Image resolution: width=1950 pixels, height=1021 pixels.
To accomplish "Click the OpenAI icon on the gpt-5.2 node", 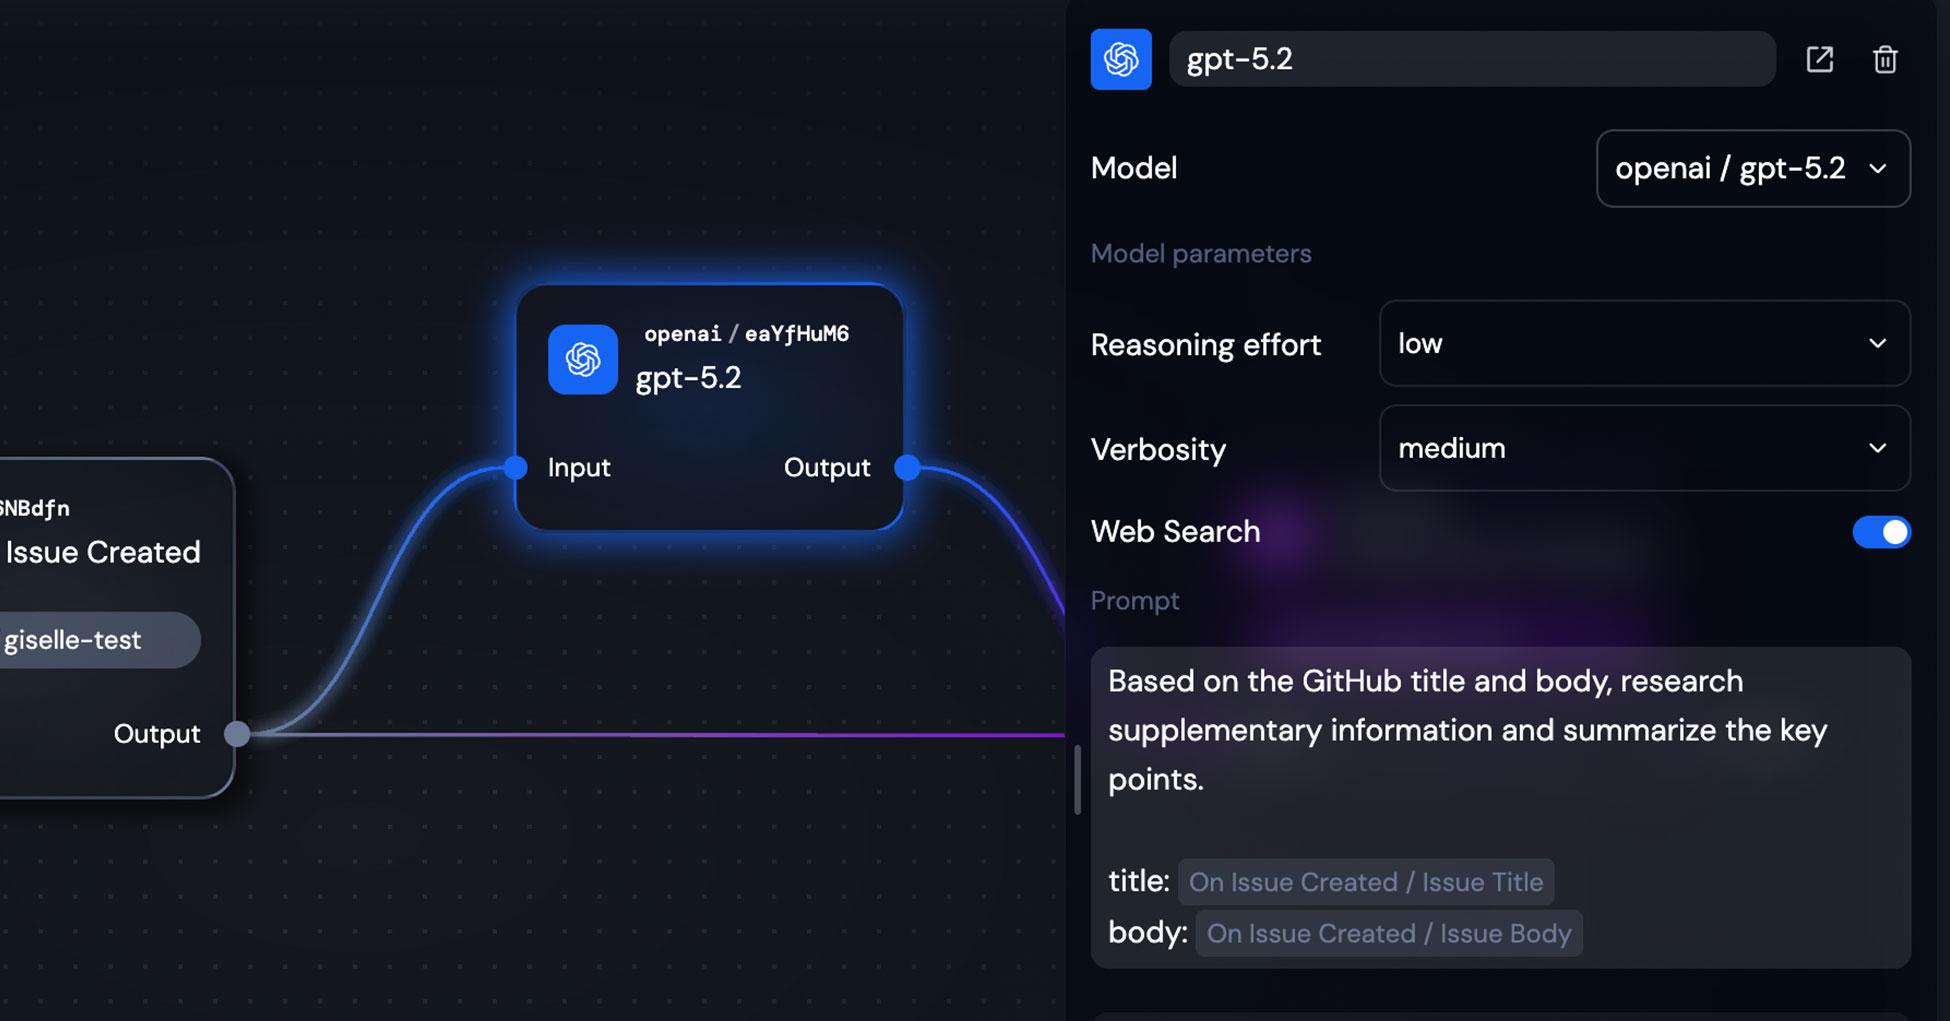I will pyautogui.click(x=583, y=360).
